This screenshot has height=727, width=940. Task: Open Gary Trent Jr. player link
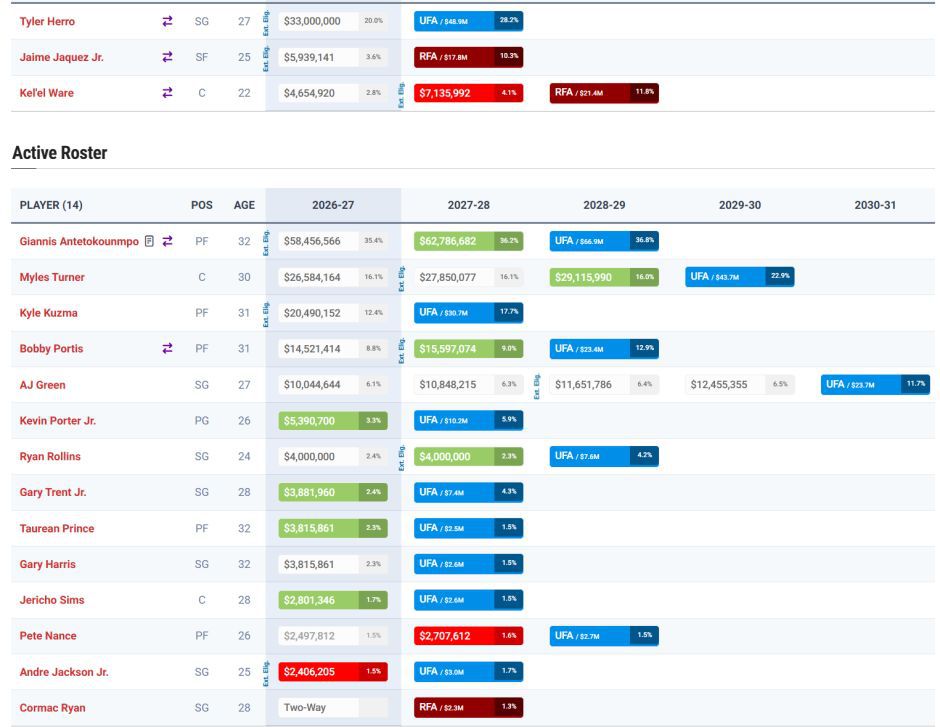(53, 492)
